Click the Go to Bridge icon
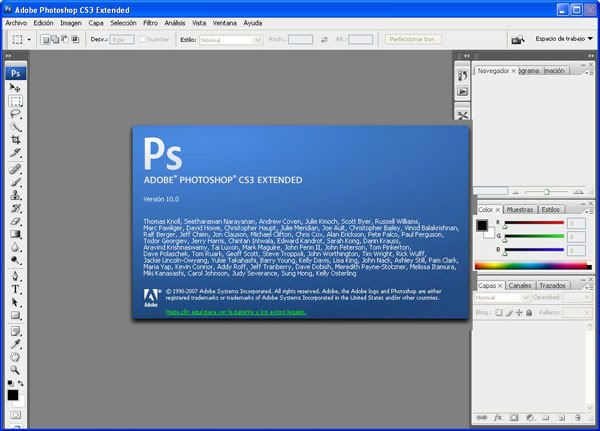 tap(518, 39)
